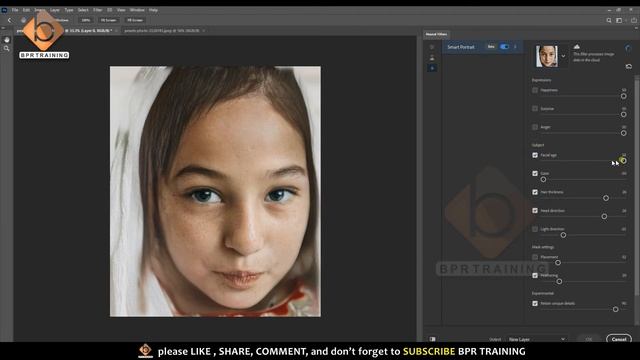The image size is (640, 360).
Task: Click the Retain unique details slider handle
Action: (616, 309)
